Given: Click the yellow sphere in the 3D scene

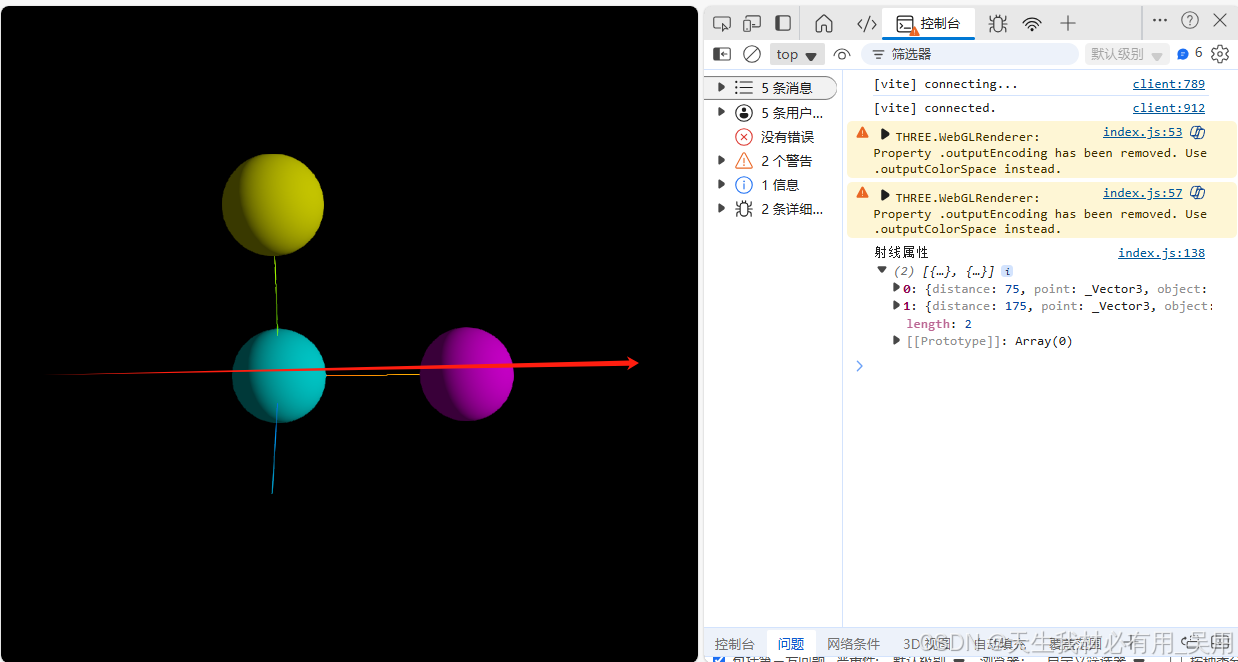Looking at the screenshot, I should pyautogui.click(x=273, y=204).
